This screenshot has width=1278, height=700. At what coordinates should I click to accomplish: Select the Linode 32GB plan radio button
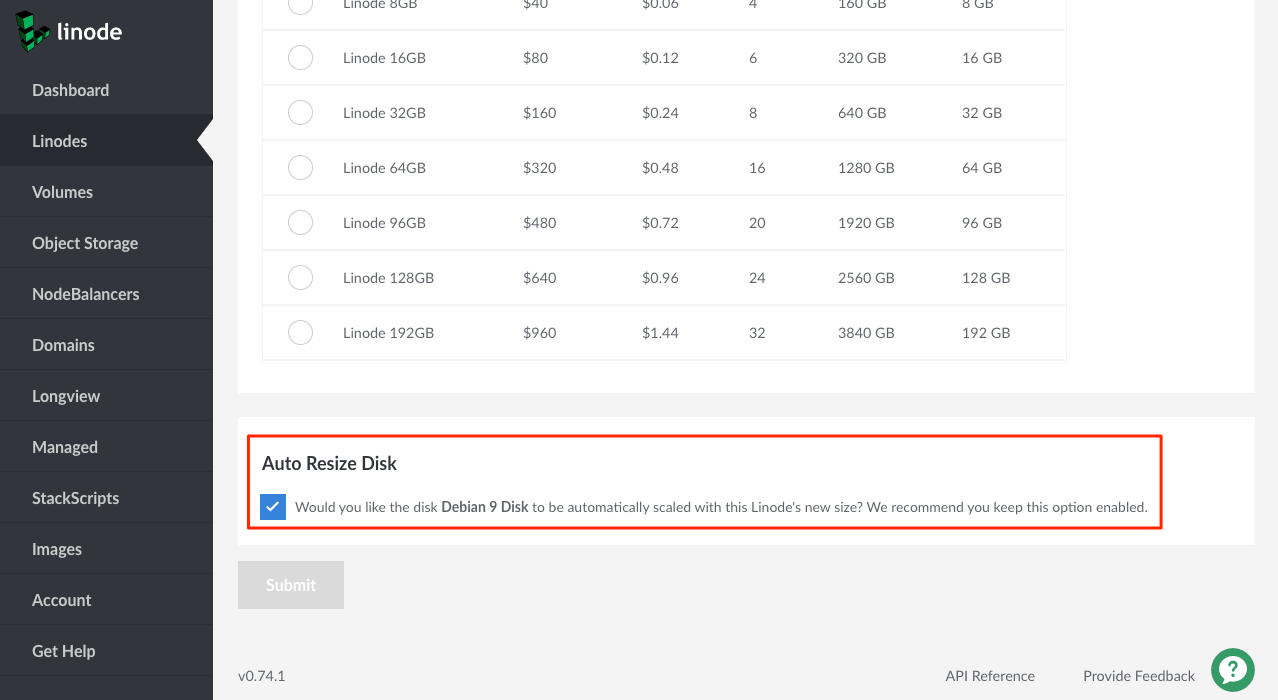pos(300,113)
